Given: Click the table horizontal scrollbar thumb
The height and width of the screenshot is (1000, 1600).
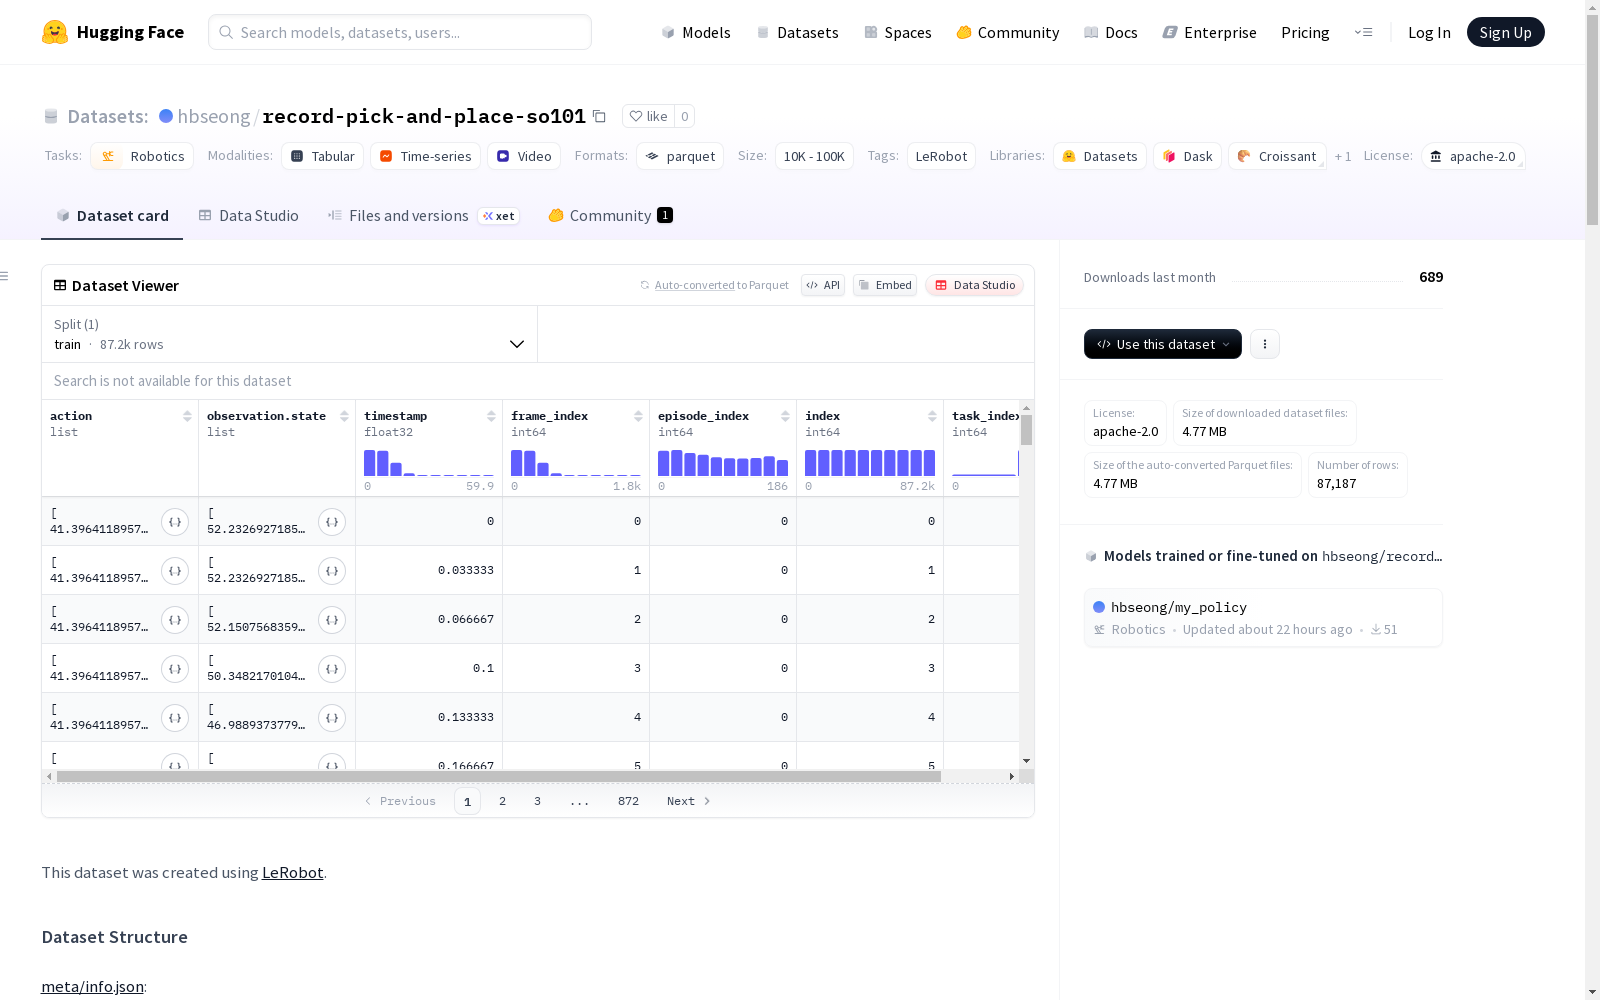Looking at the screenshot, I should tap(499, 776).
